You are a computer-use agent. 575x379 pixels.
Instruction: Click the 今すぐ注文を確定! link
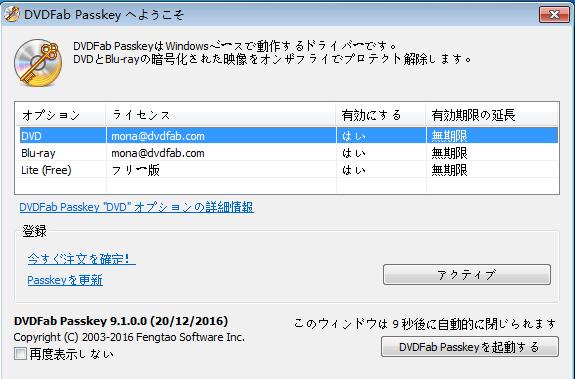click(x=81, y=259)
